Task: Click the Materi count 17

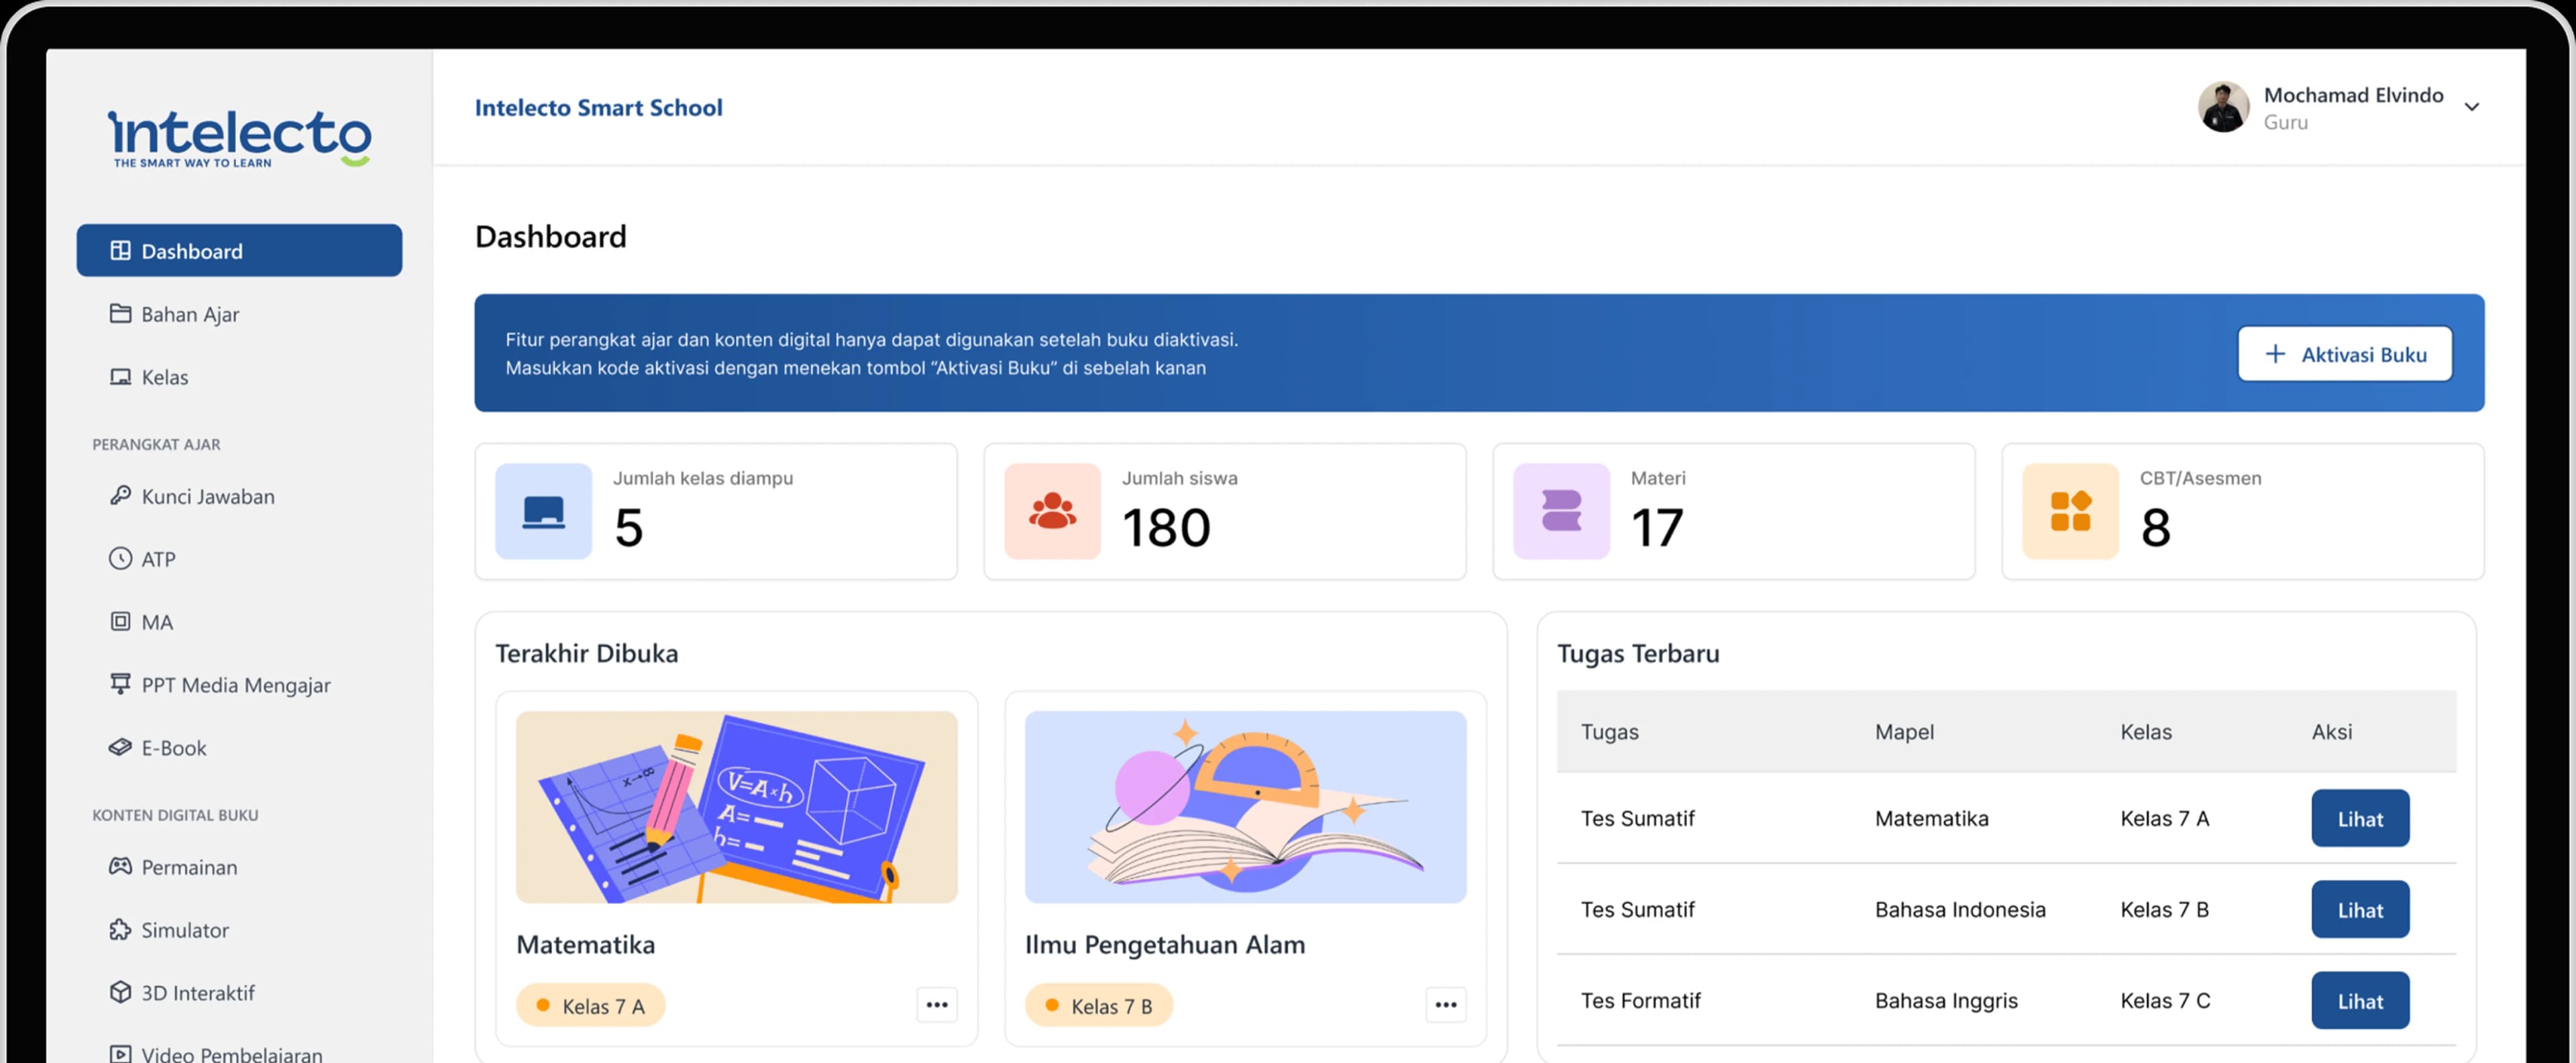Action: pyautogui.click(x=1657, y=527)
